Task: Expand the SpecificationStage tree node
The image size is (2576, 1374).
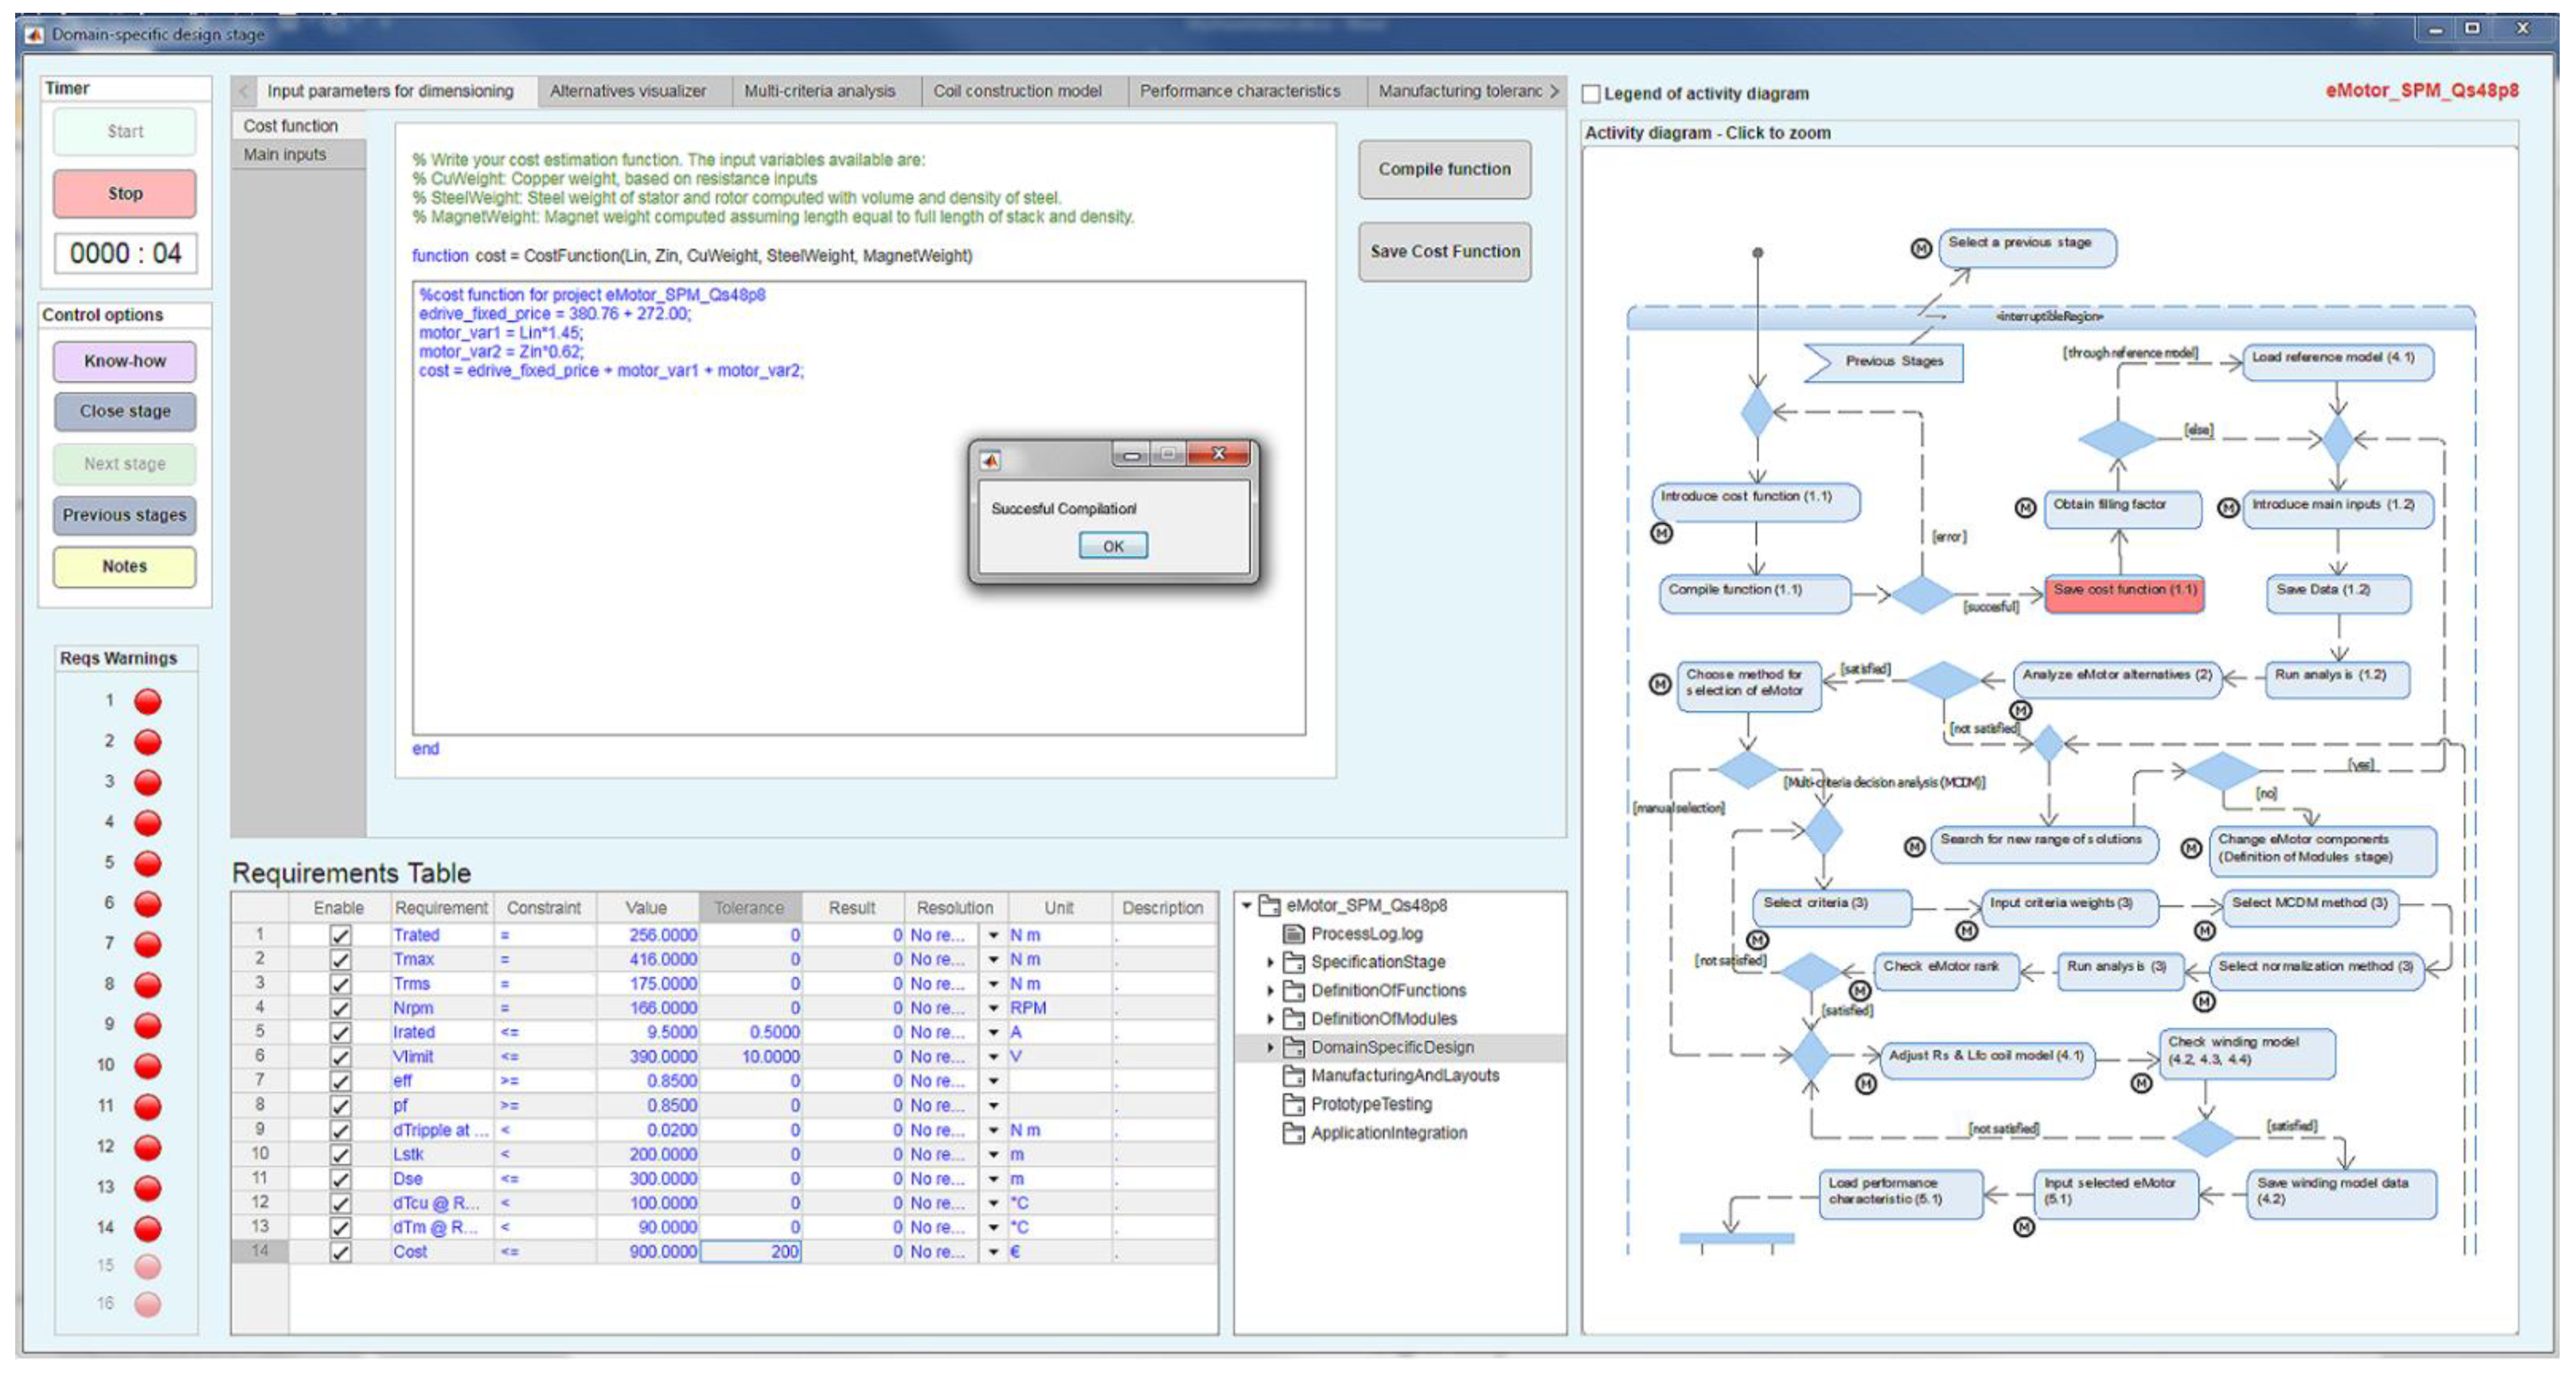Action: tap(1270, 962)
